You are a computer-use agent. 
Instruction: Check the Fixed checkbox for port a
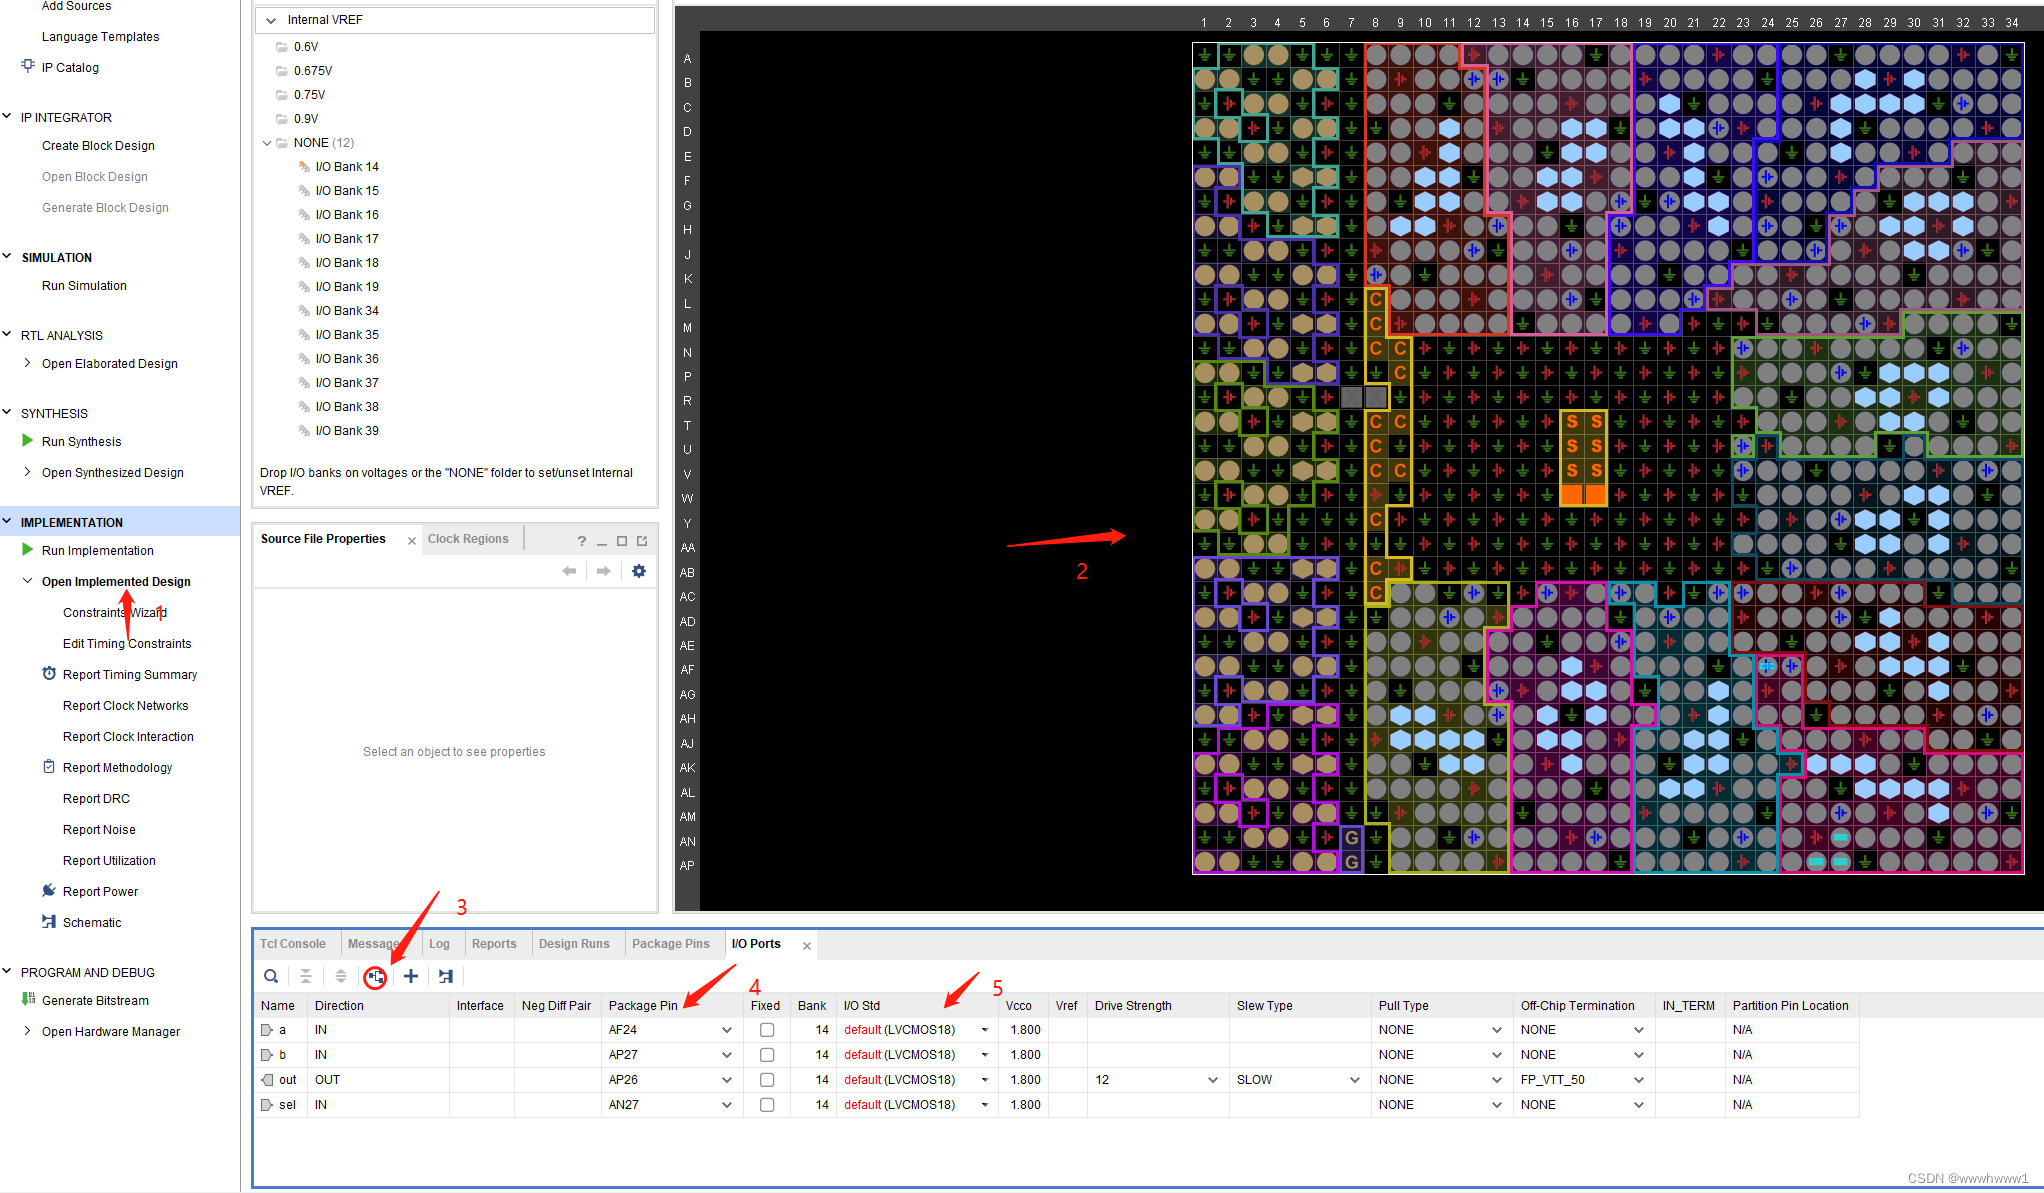point(767,1030)
